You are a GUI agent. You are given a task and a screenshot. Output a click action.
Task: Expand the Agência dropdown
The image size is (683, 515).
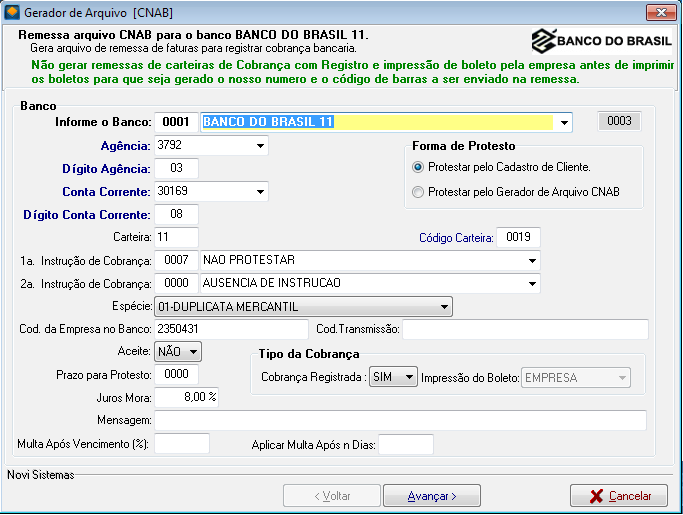(x=260, y=146)
